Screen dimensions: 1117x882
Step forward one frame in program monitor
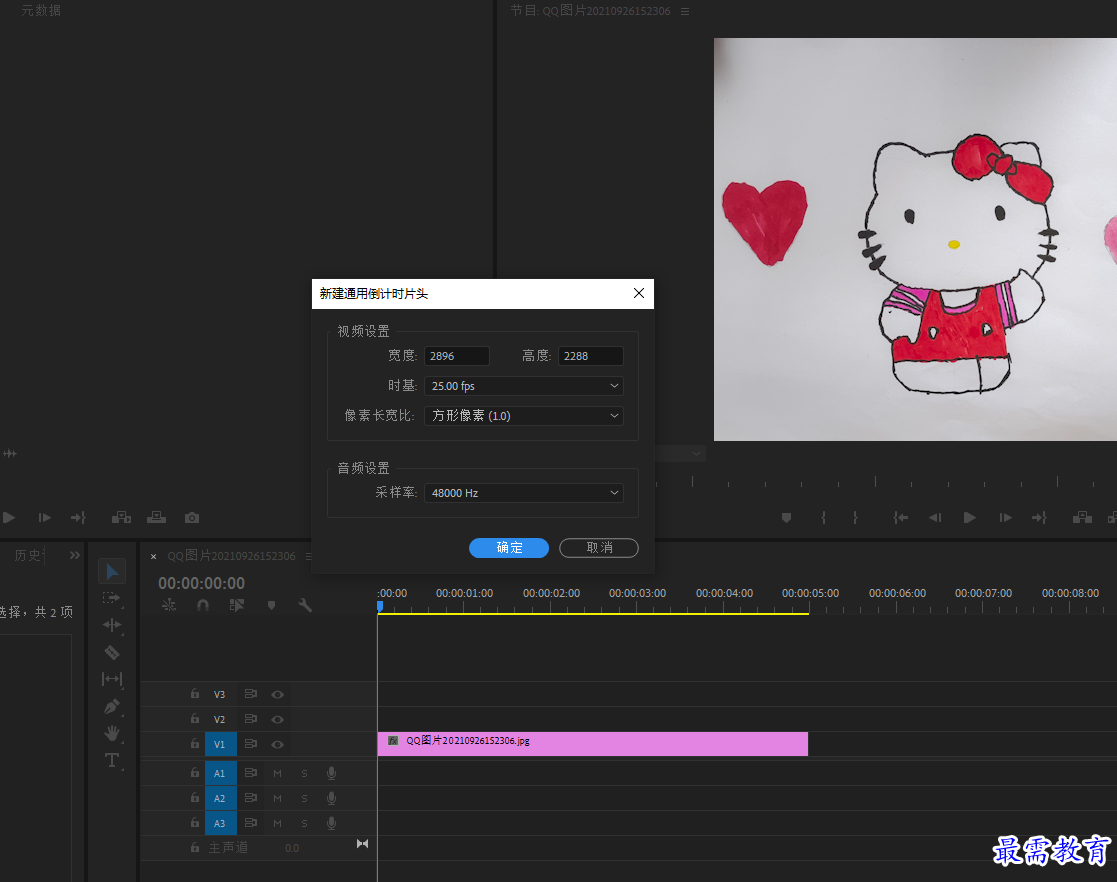[1005, 517]
